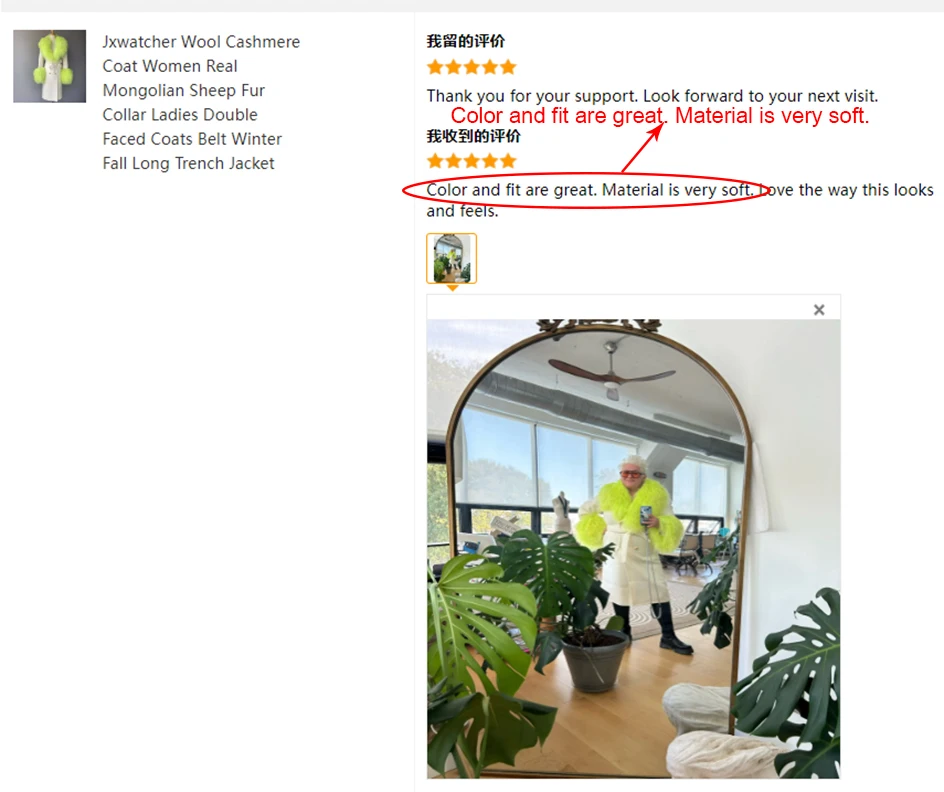Screen dimensions: 944x792
Task: Click the fifth star under 我留的评价
Action: click(x=509, y=67)
